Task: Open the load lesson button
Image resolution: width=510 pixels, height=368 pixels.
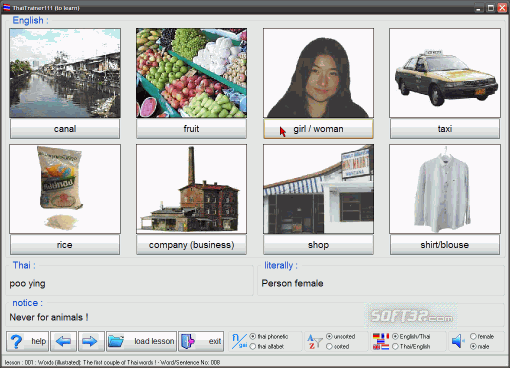Action: pos(141,341)
